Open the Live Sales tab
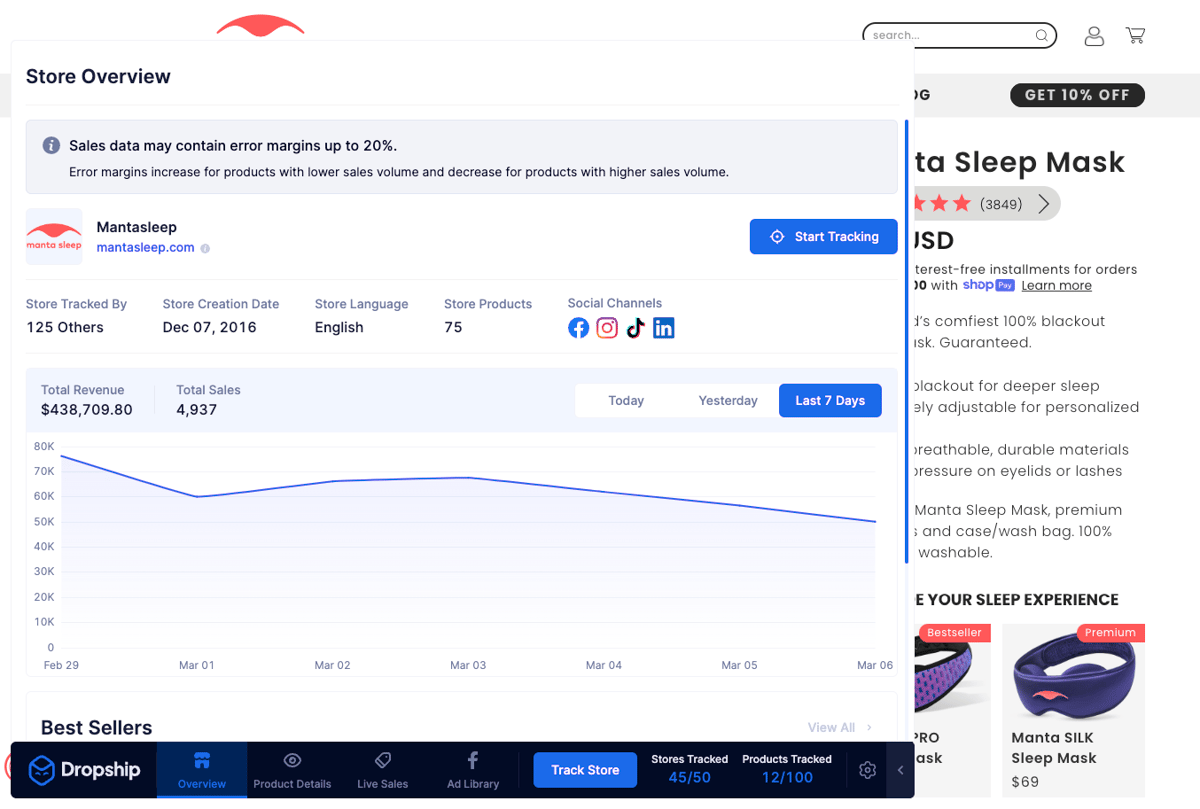The height and width of the screenshot is (809, 1200). point(382,770)
